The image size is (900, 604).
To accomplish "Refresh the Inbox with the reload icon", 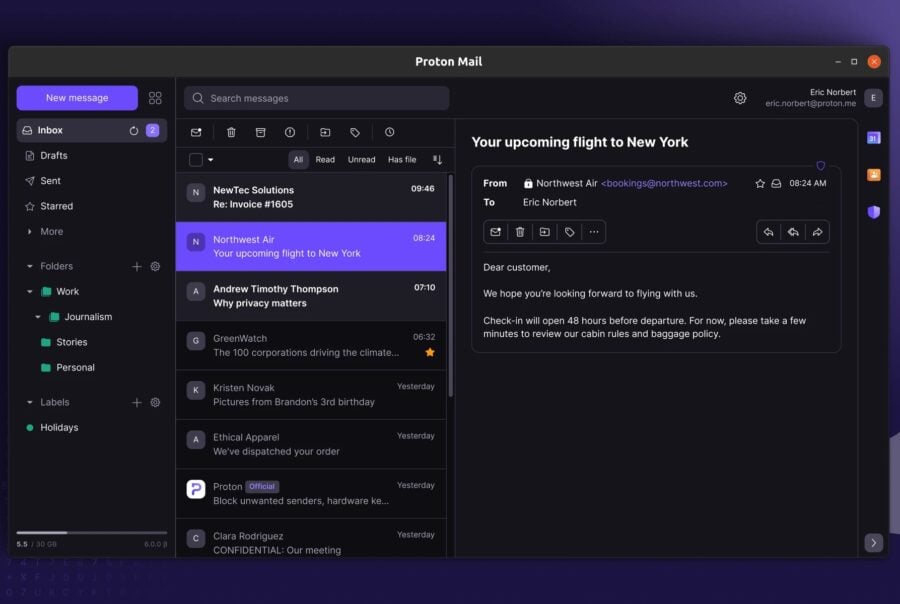I will 134,130.
